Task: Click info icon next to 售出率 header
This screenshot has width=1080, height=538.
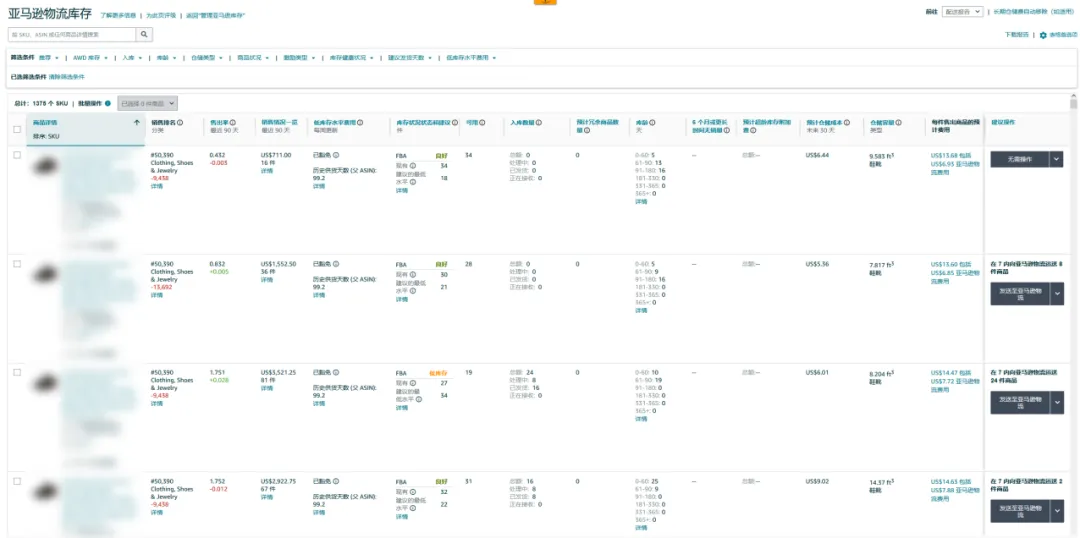Action: tap(233, 123)
